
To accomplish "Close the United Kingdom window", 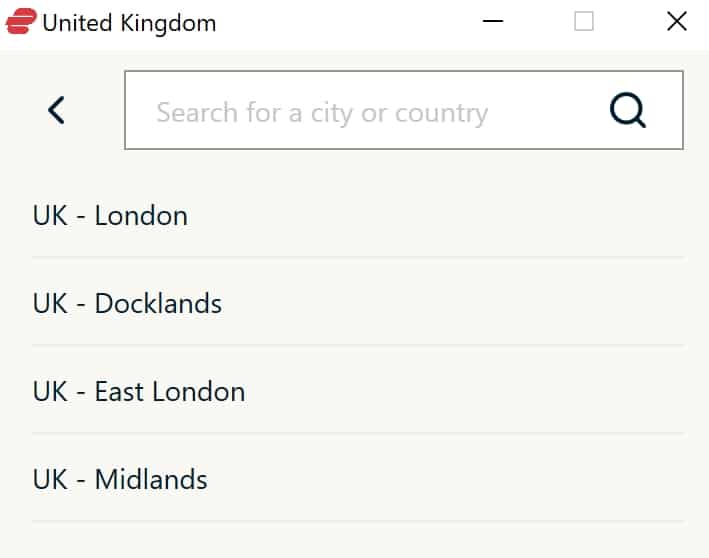I will point(677,21).
